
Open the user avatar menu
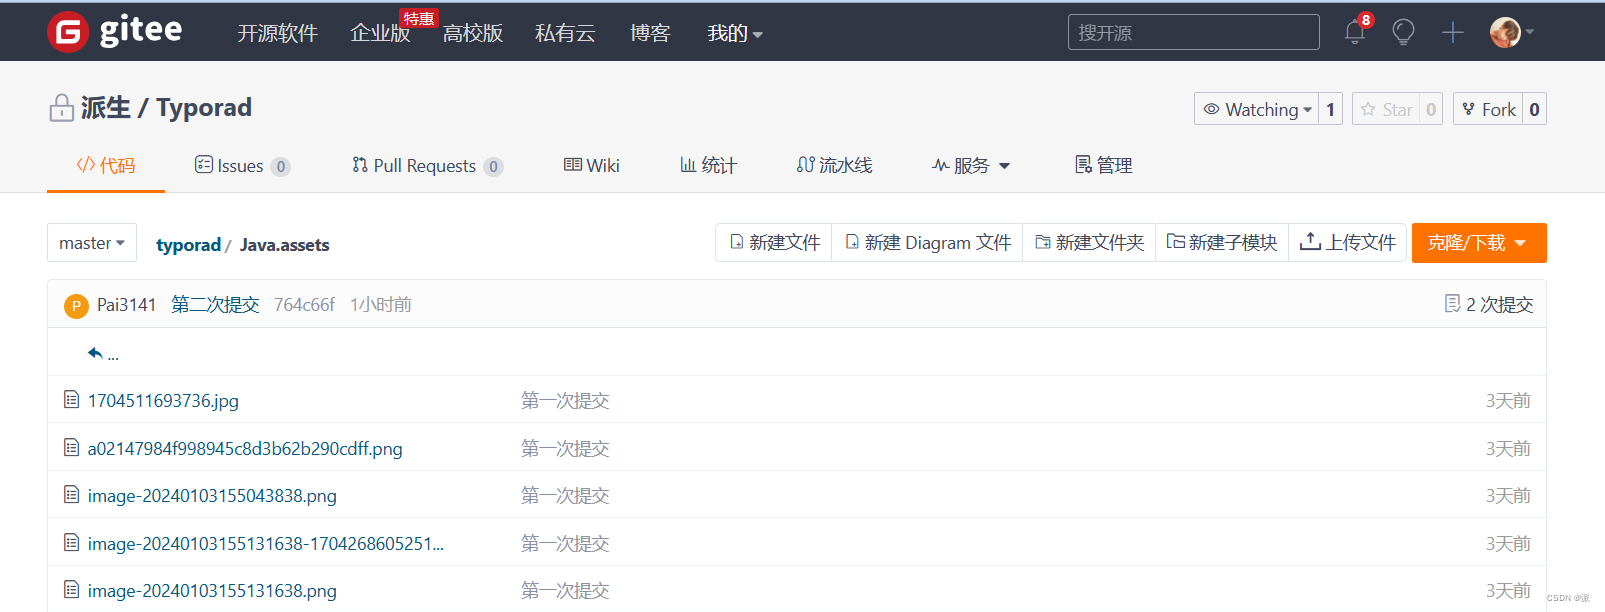[1511, 32]
